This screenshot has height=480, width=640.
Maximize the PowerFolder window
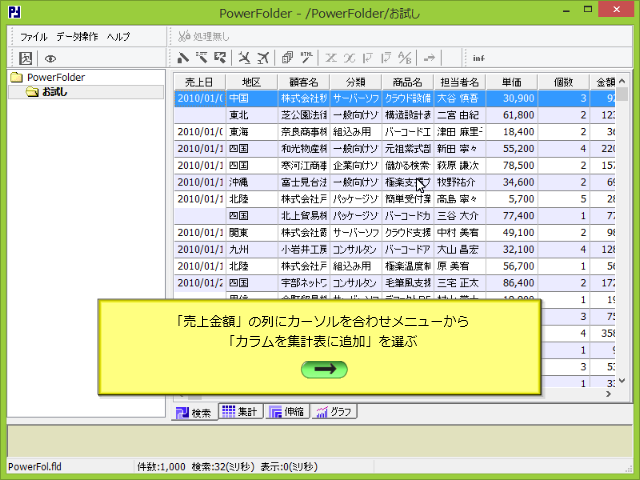pyautogui.click(x=588, y=9)
